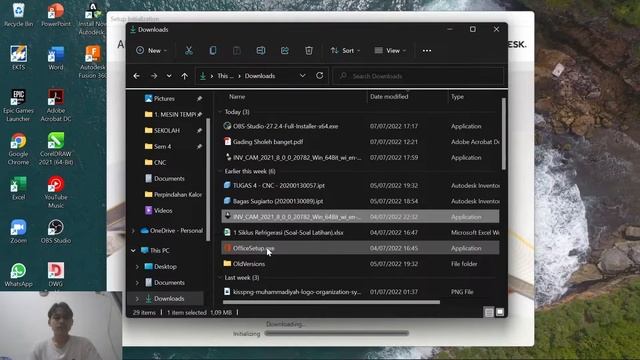Collapse the Last week (3) group

click(x=220, y=278)
